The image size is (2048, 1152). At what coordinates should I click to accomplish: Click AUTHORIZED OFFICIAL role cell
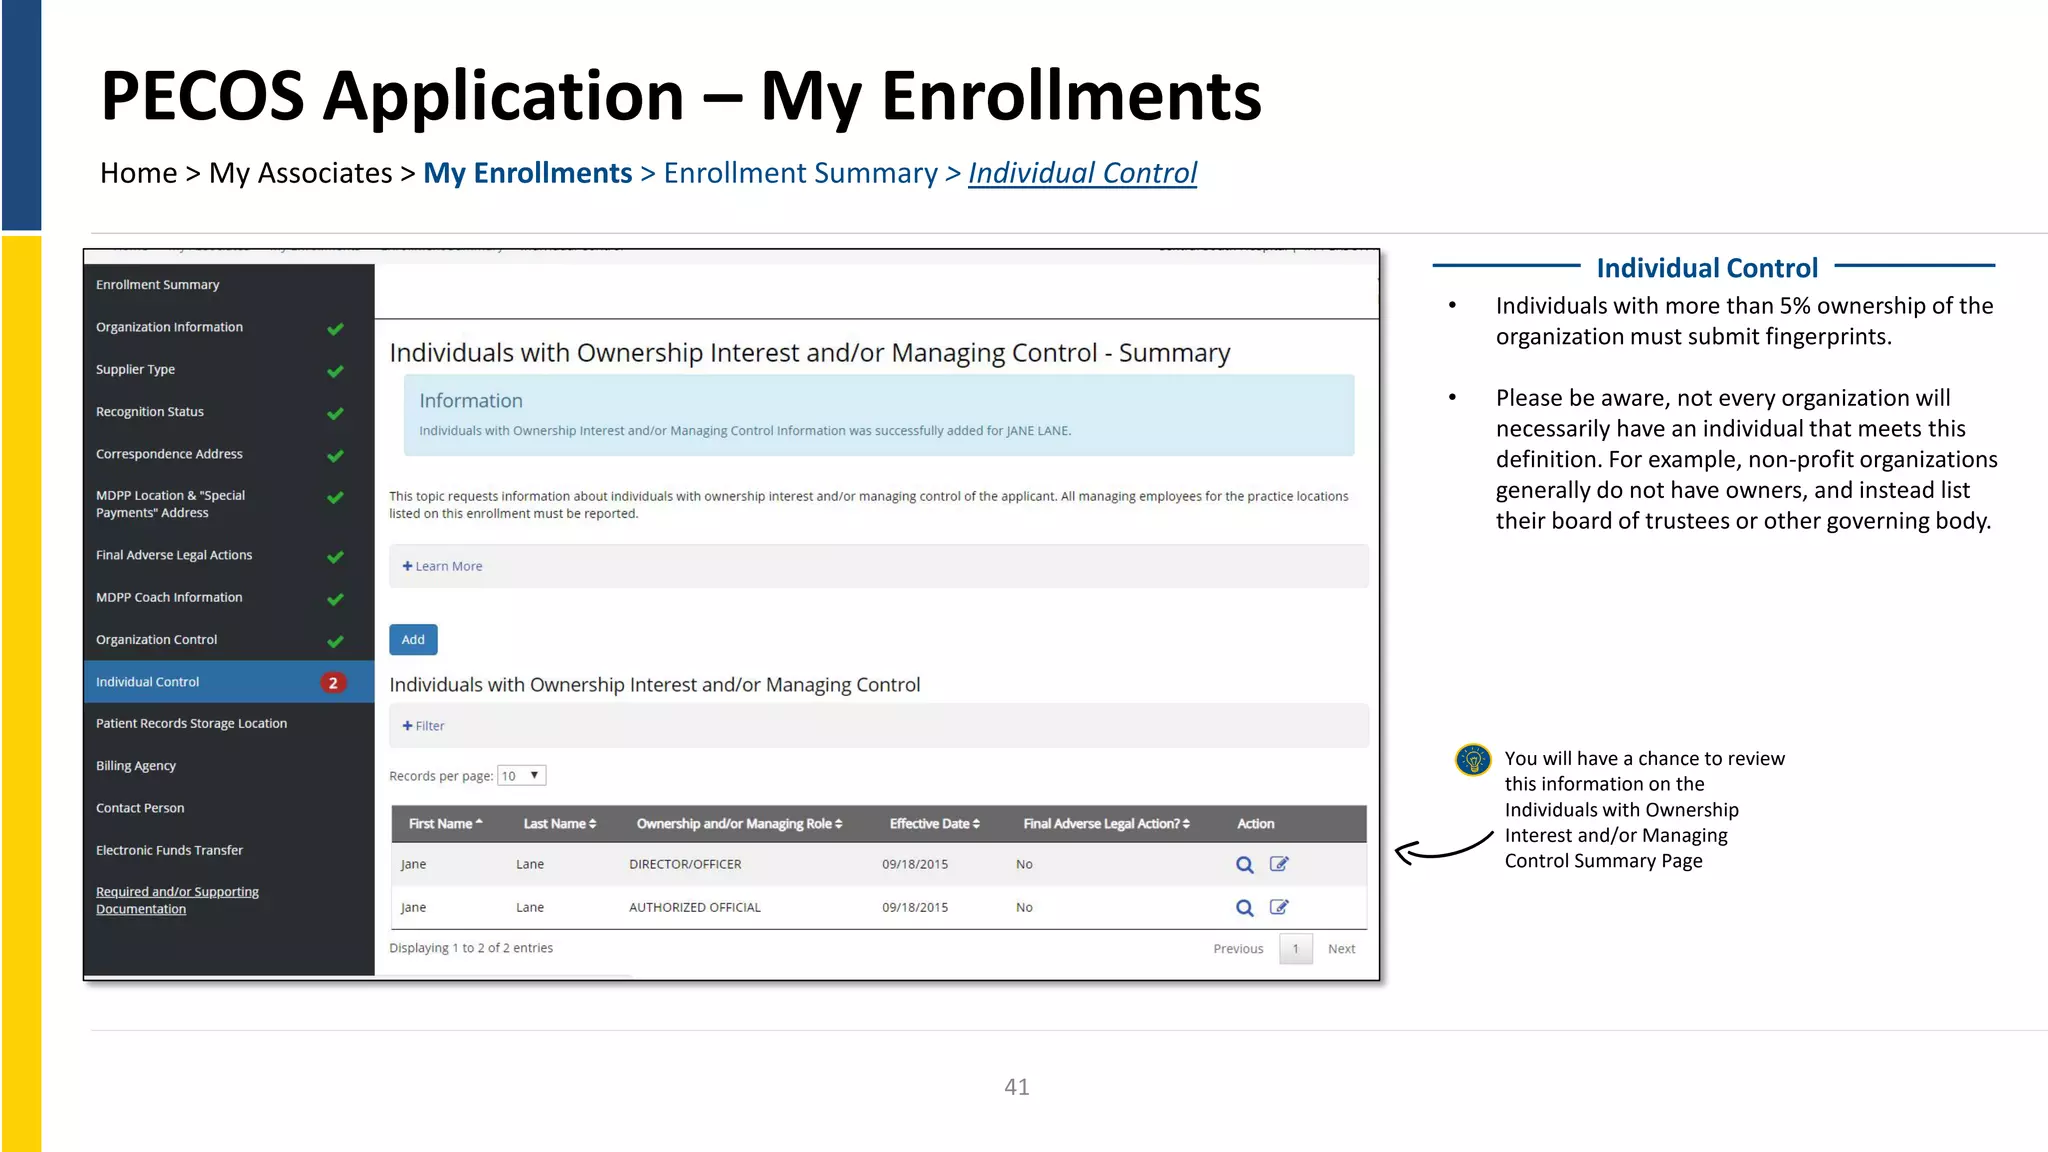pyautogui.click(x=695, y=908)
